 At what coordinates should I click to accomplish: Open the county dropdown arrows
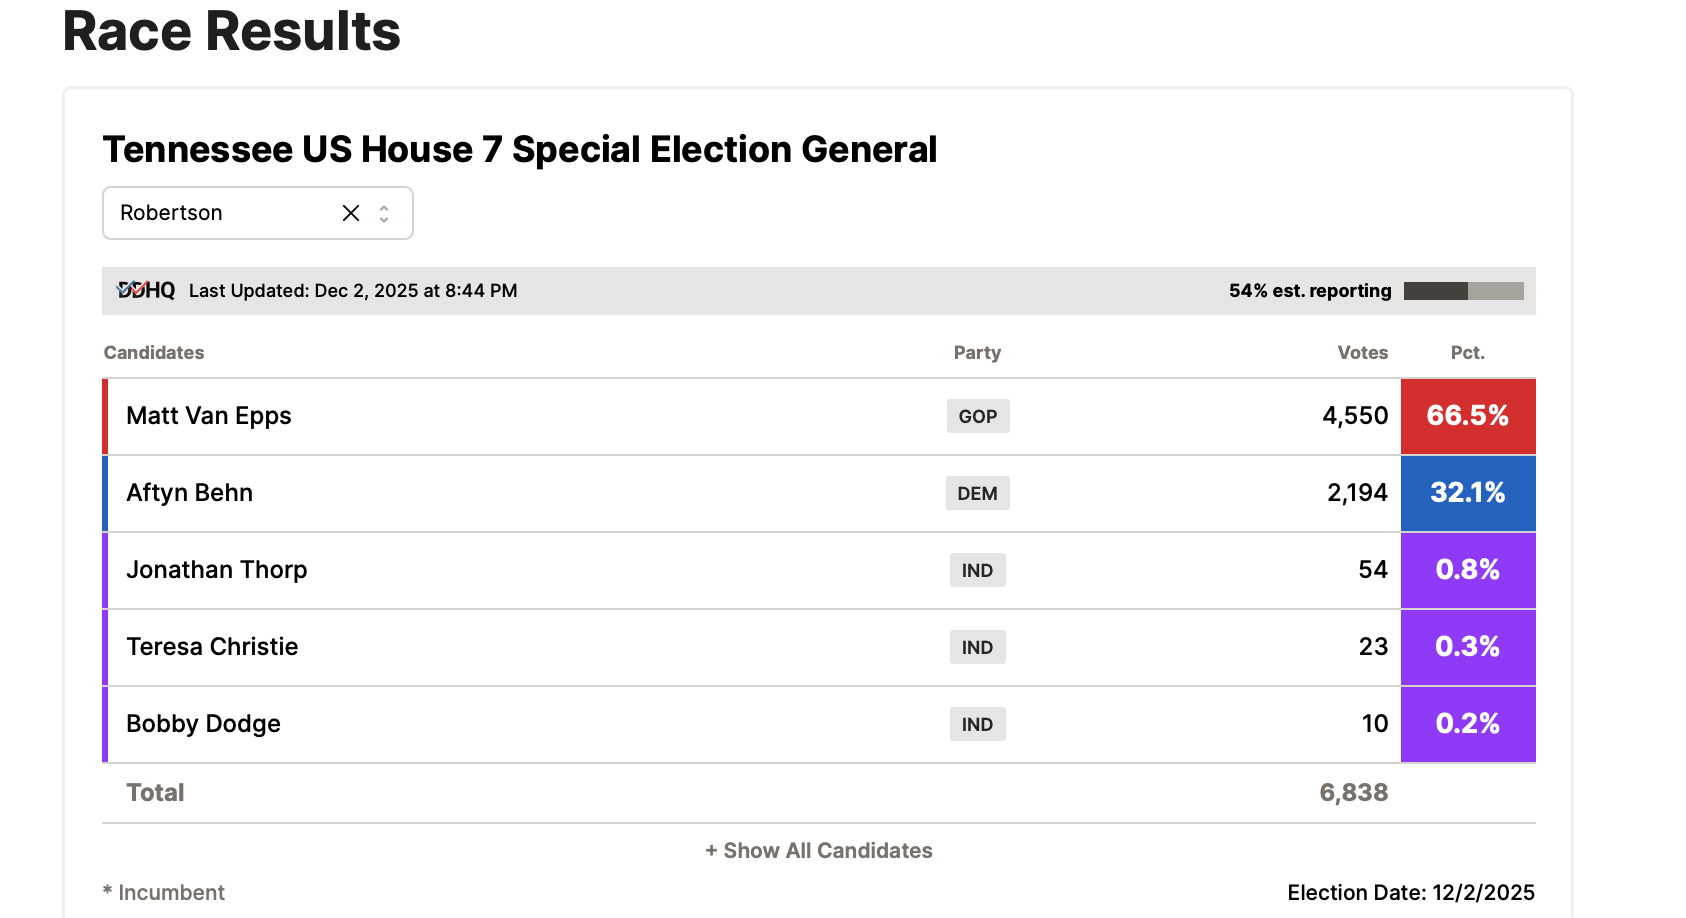[x=384, y=213]
